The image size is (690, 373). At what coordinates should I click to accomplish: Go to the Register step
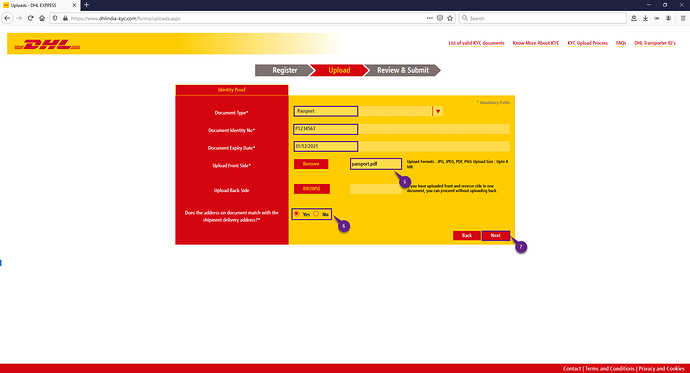pos(284,70)
